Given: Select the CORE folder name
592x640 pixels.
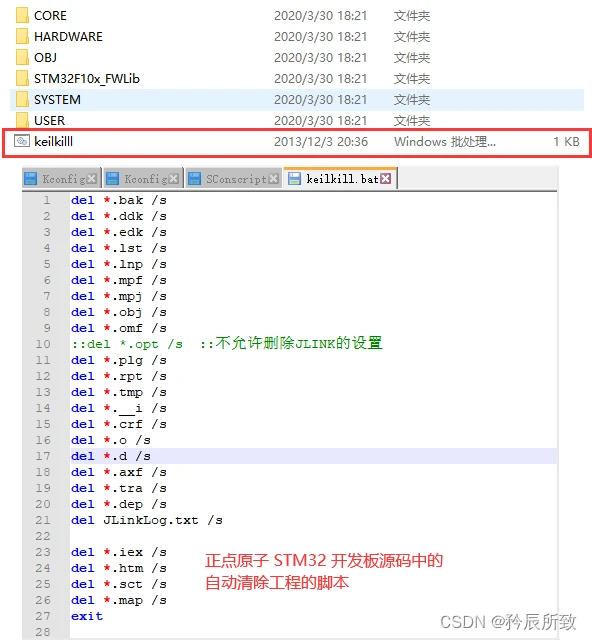Looking at the screenshot, I should click(x=50, y=16).
